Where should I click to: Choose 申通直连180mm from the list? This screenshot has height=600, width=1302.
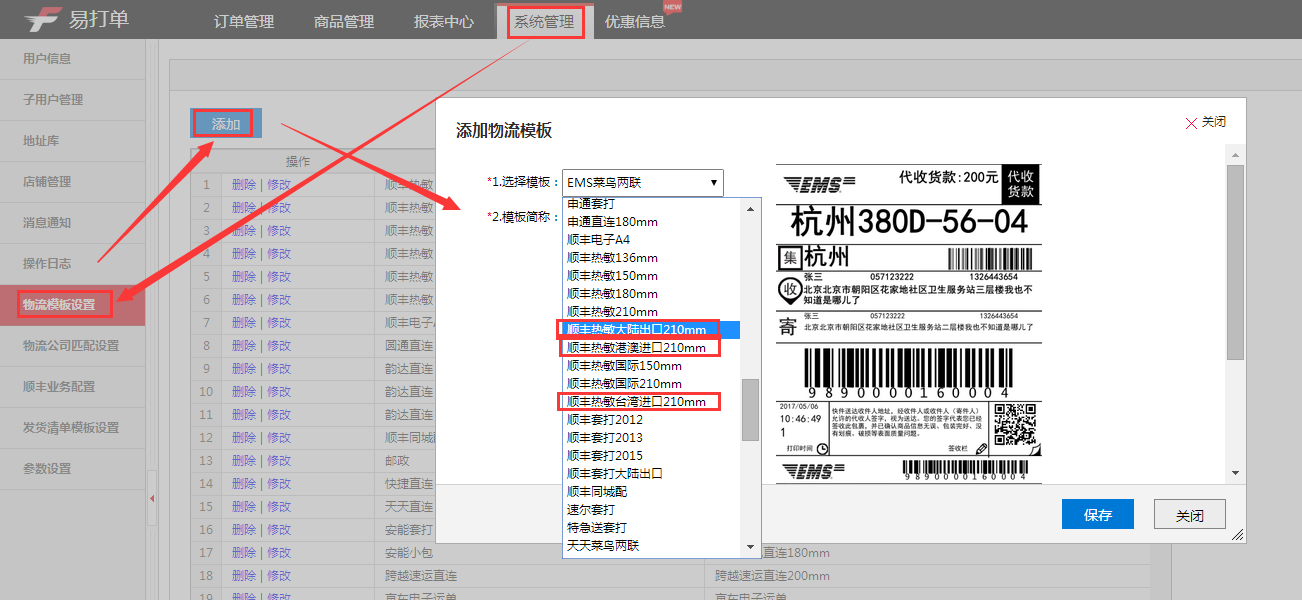pos(652,222)
